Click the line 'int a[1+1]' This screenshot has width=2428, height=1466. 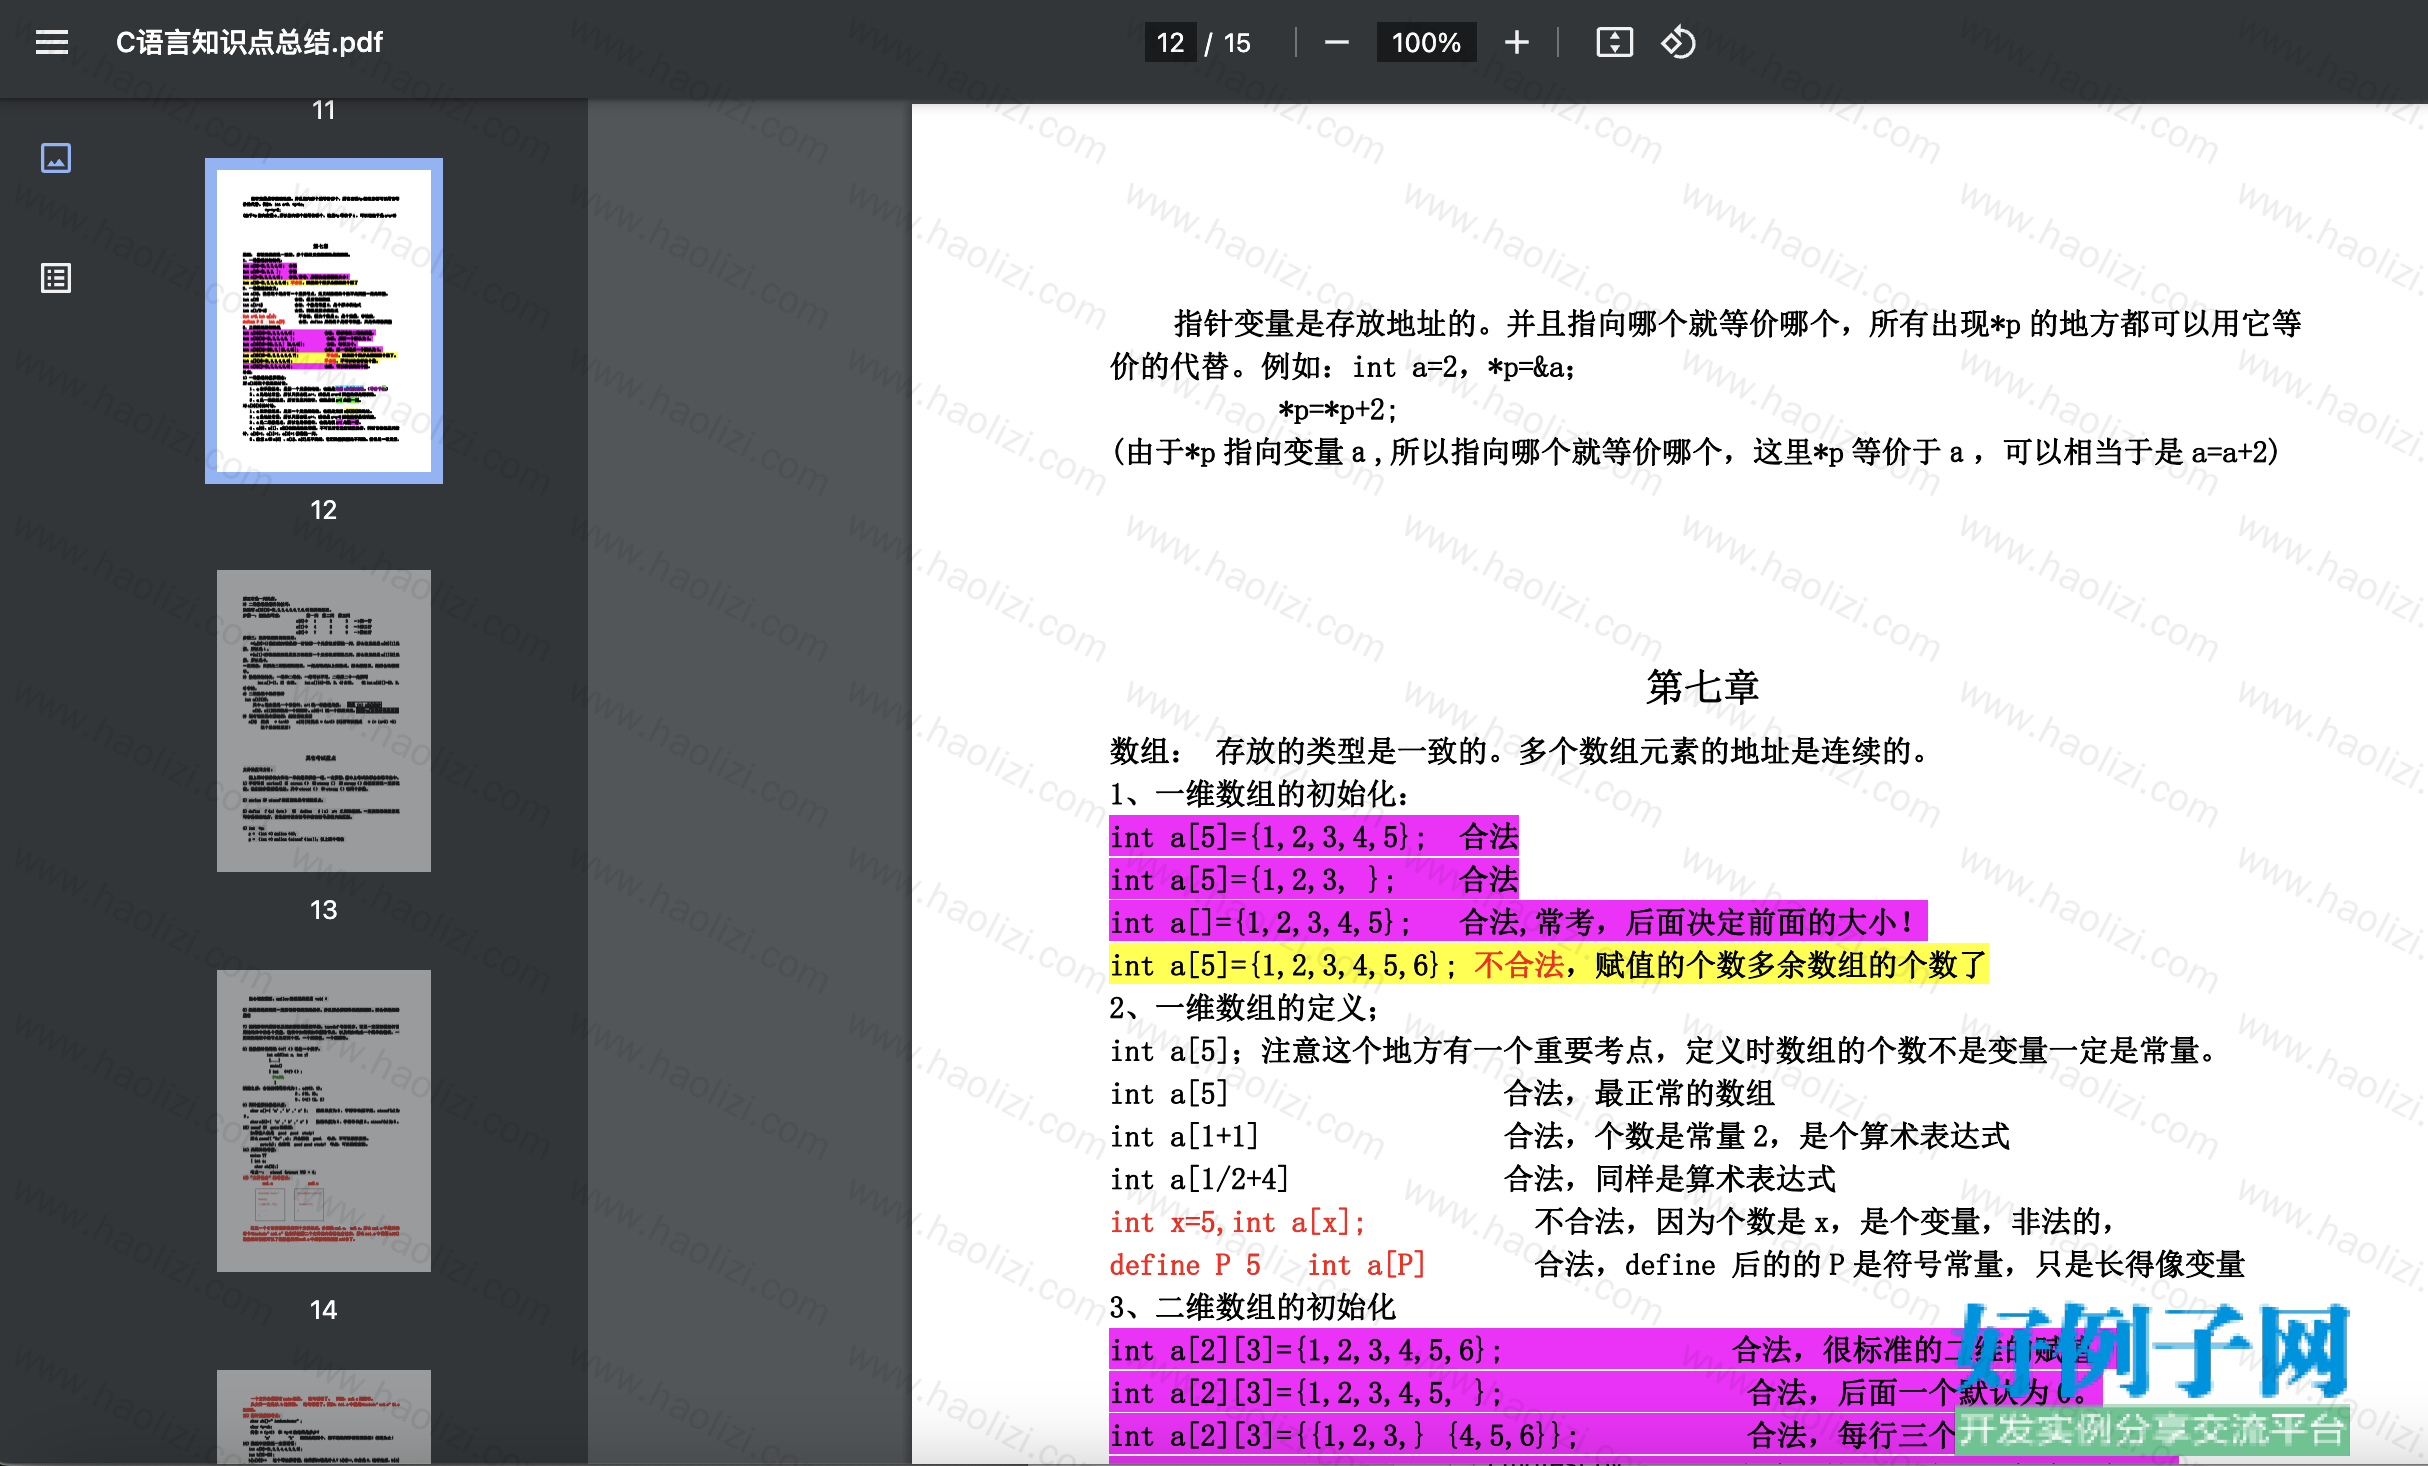(x=1184, y=1136)
